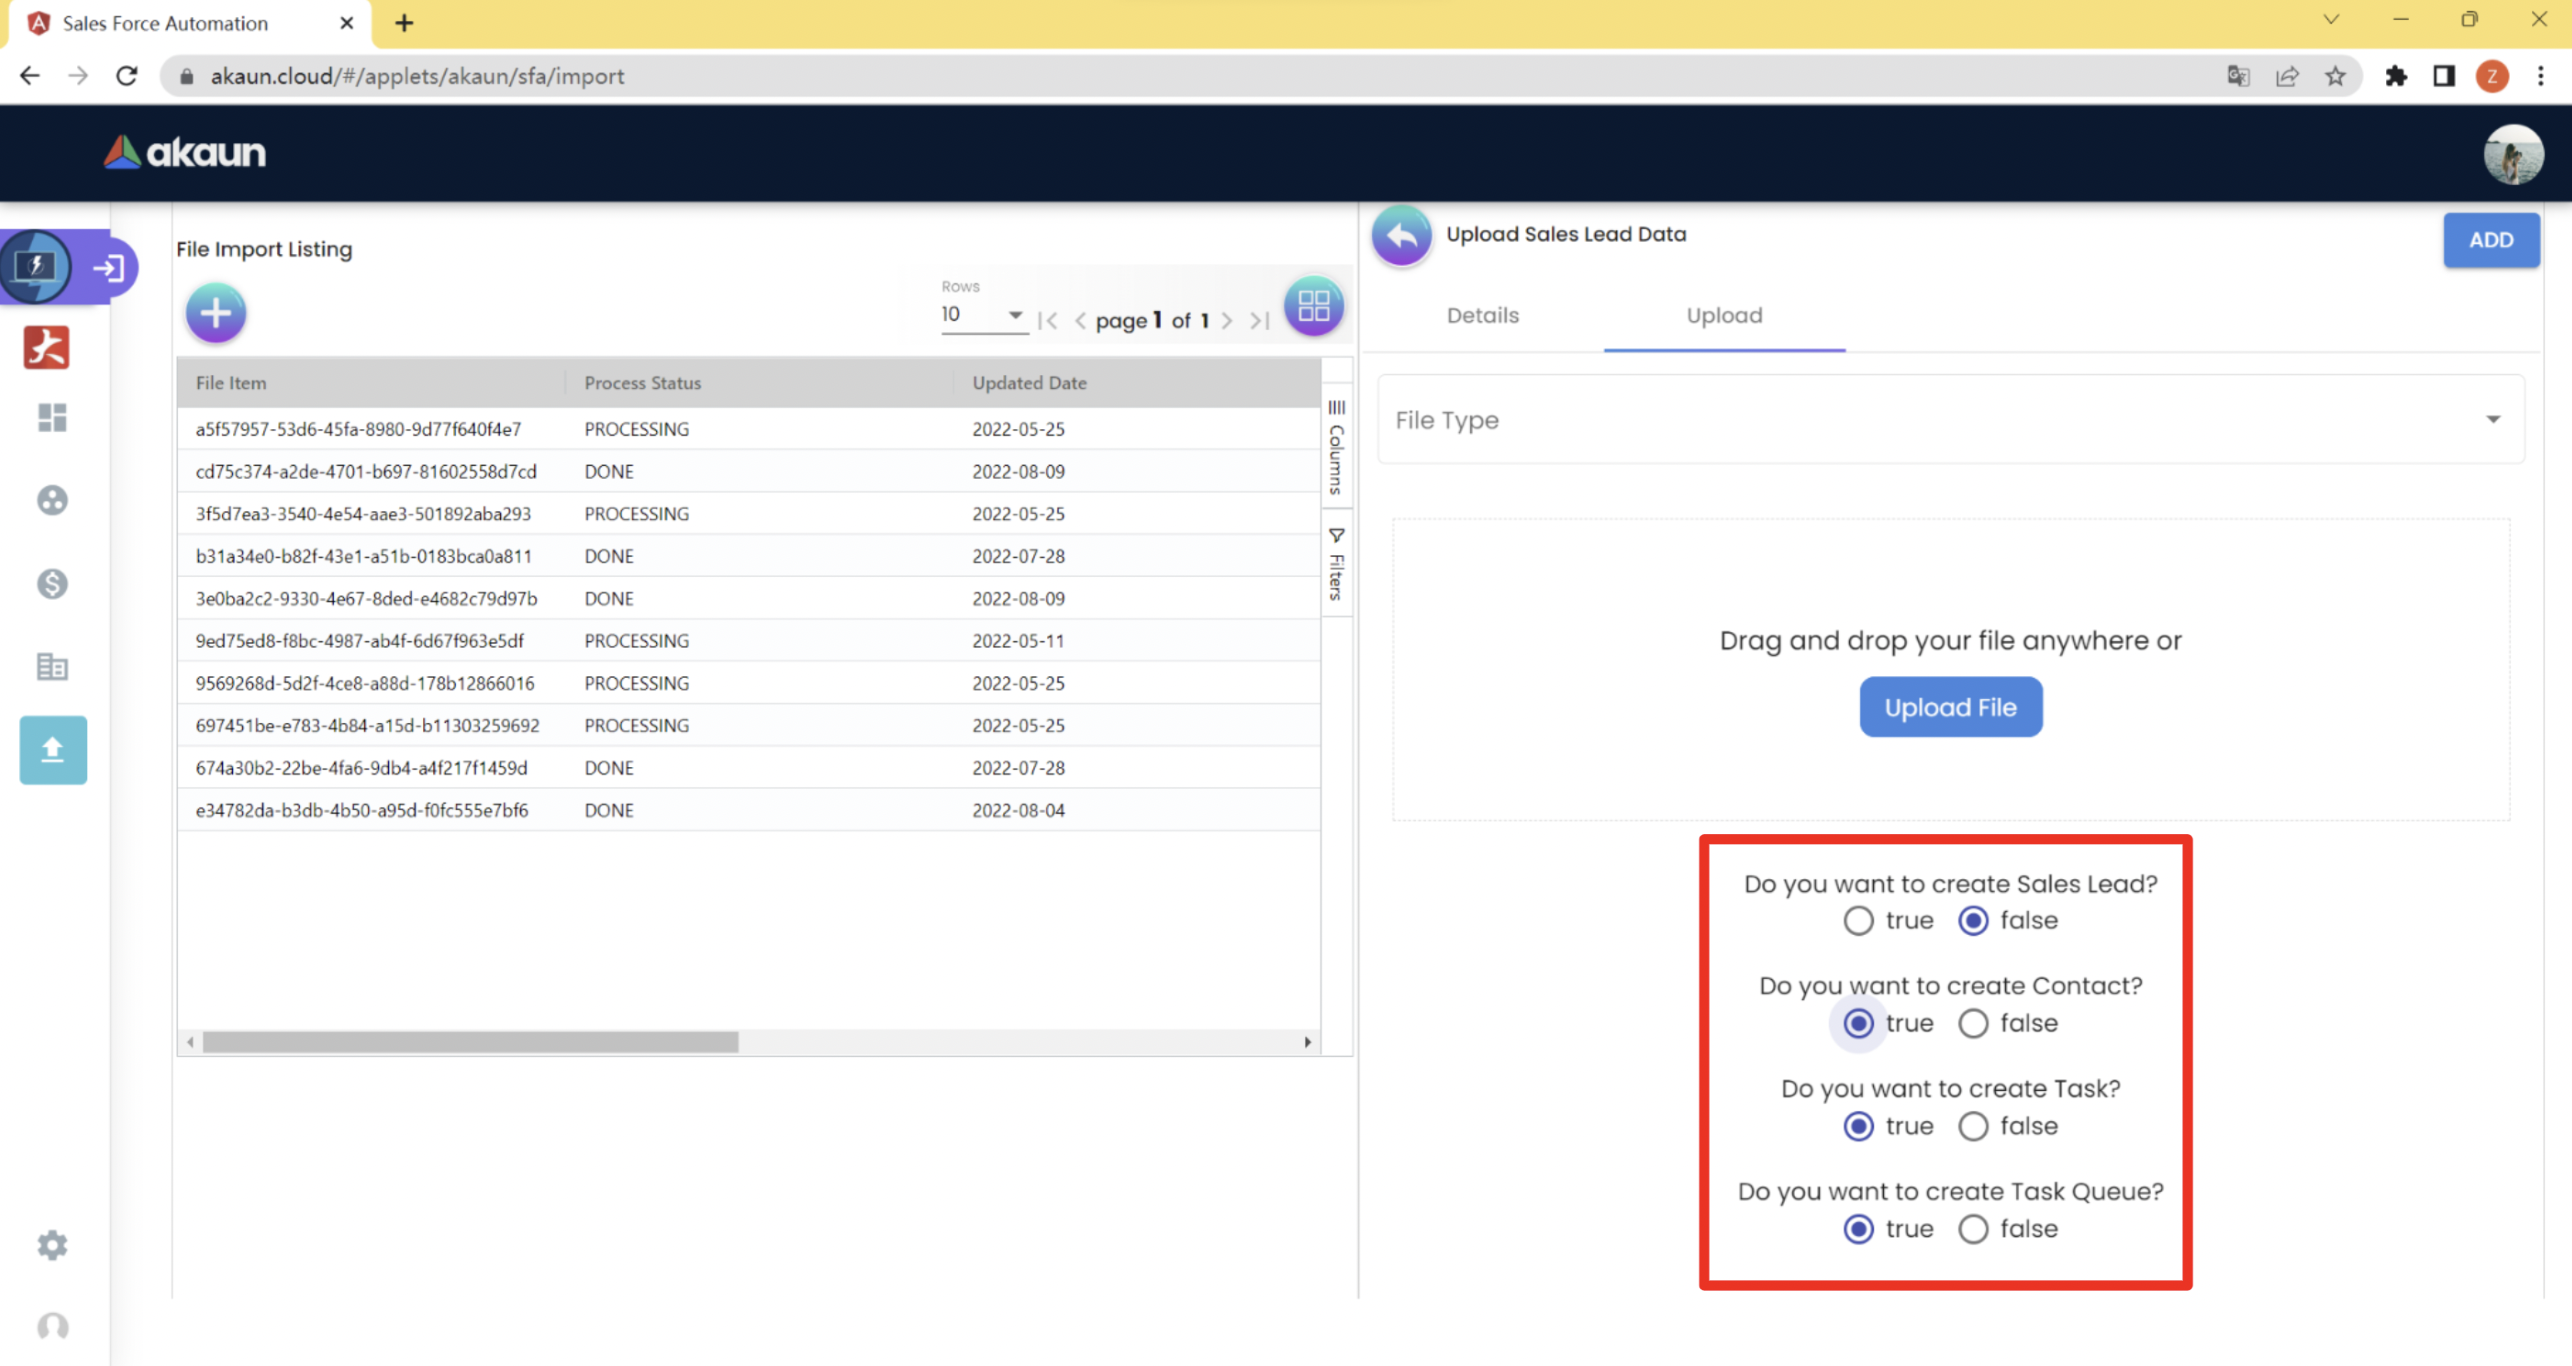Click the dollar sign sidebar icon

coord(52,583)
